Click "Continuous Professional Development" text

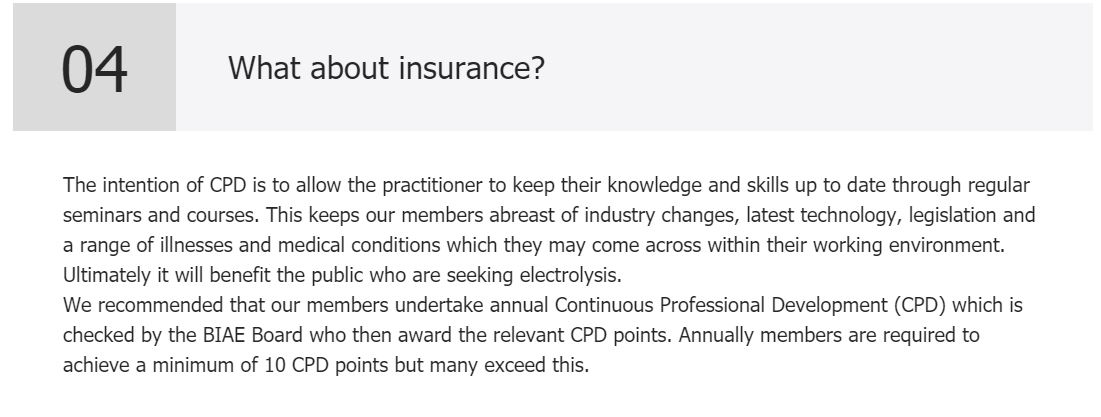pos(752,305)
